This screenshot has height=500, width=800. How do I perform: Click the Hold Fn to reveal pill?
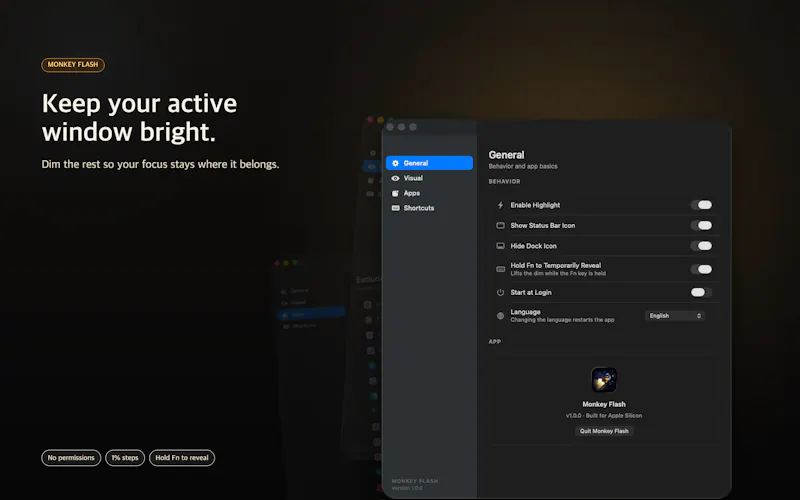(x=182, y=458)
